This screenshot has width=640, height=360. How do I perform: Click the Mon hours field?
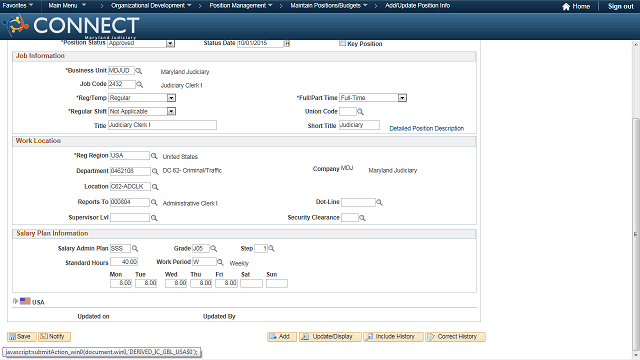pyautogui.click(x=121, y=283)
